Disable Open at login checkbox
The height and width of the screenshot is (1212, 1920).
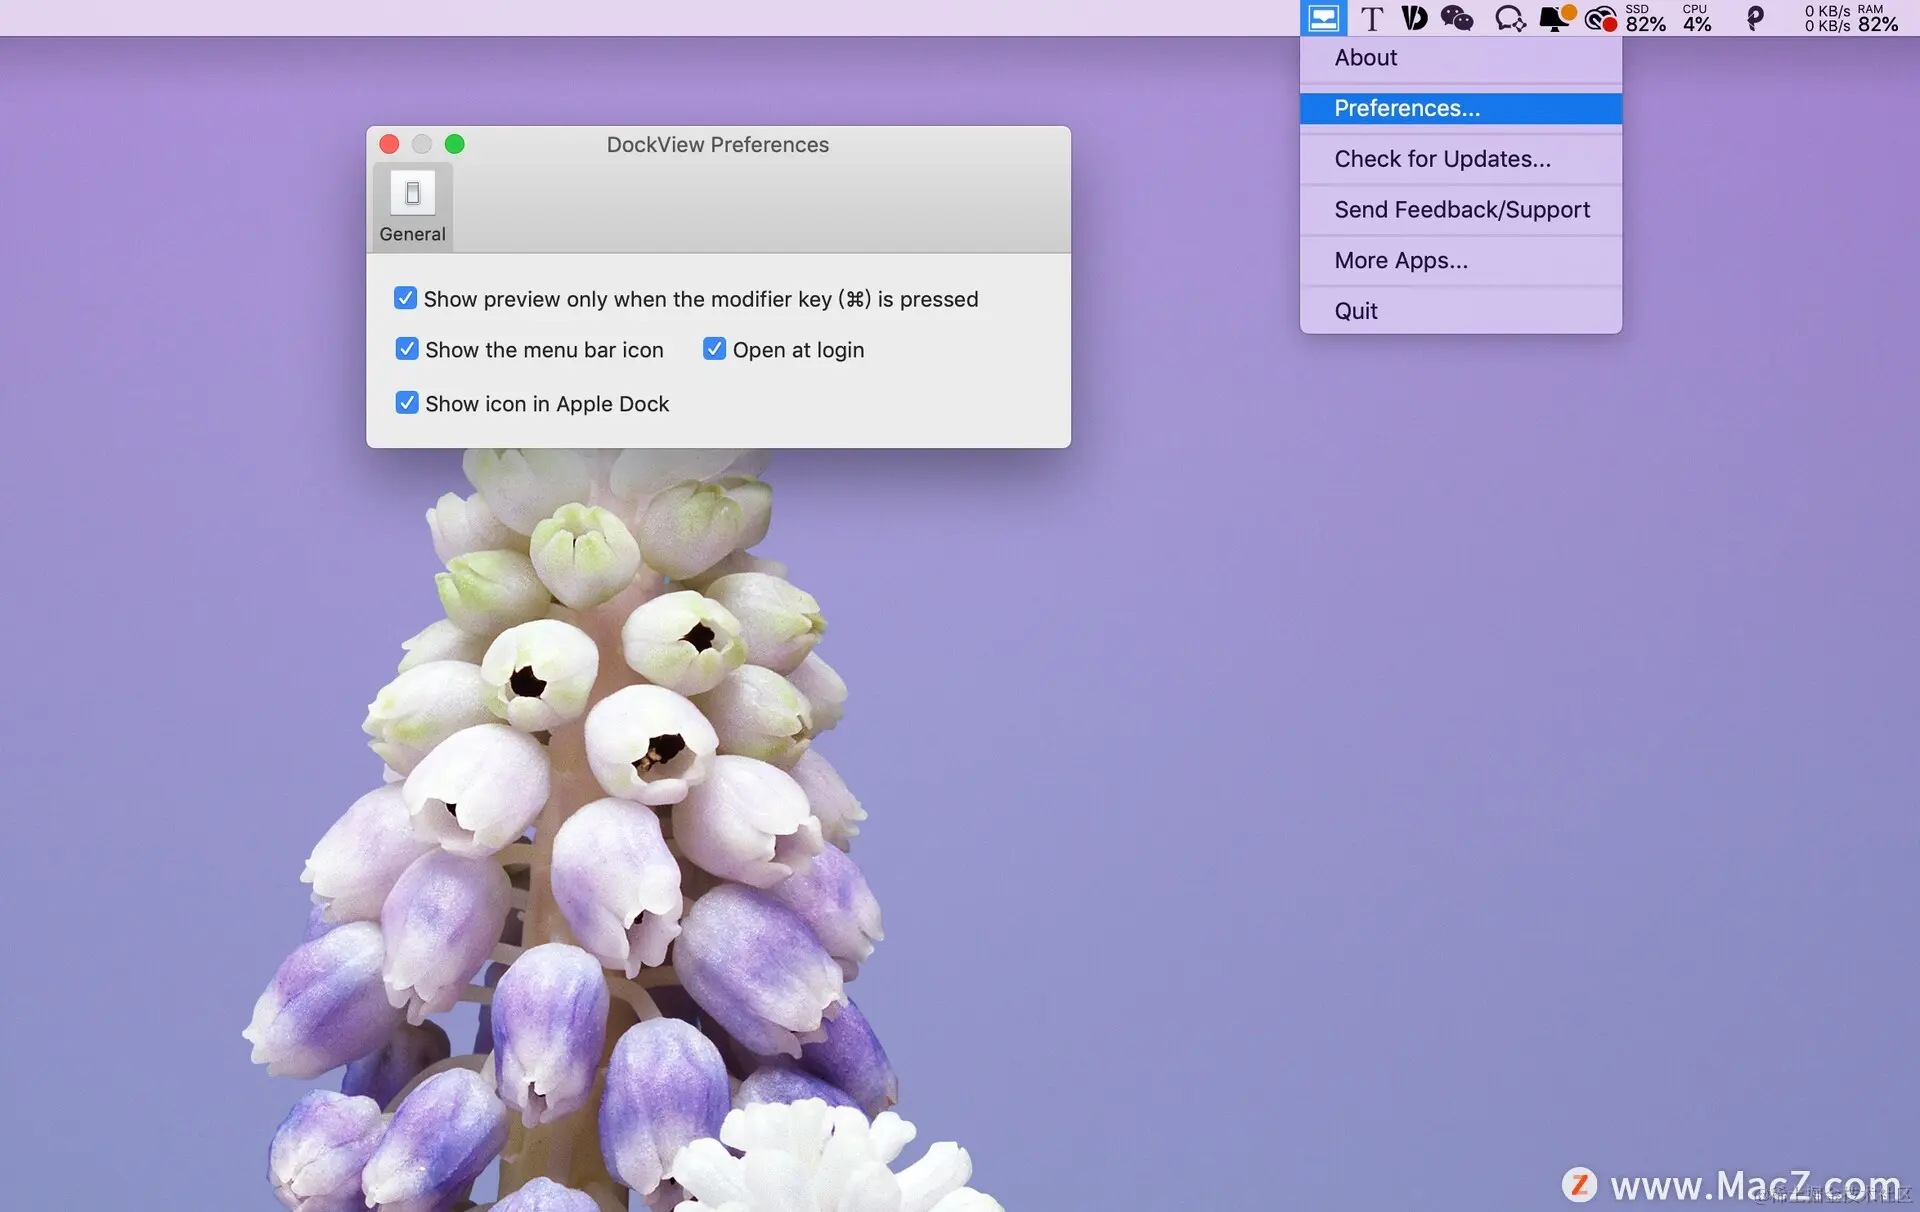click(714, 349)
